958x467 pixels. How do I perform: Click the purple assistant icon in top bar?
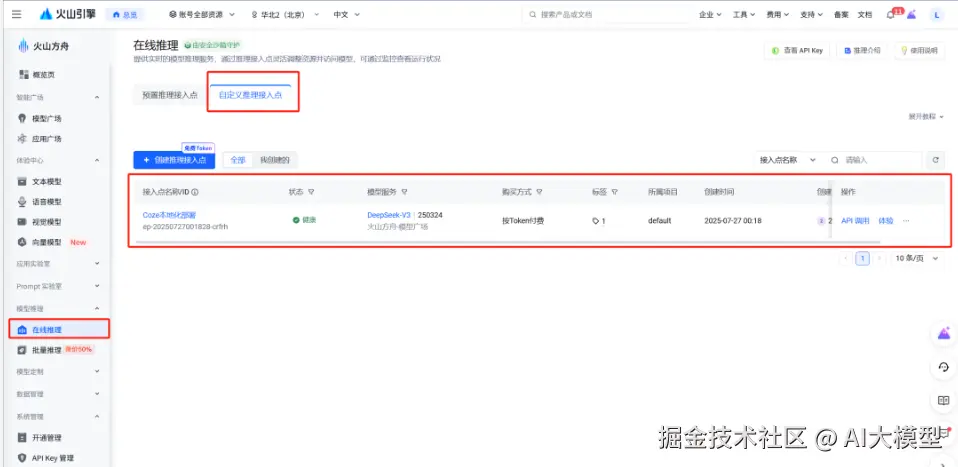(x=912, y=15)
